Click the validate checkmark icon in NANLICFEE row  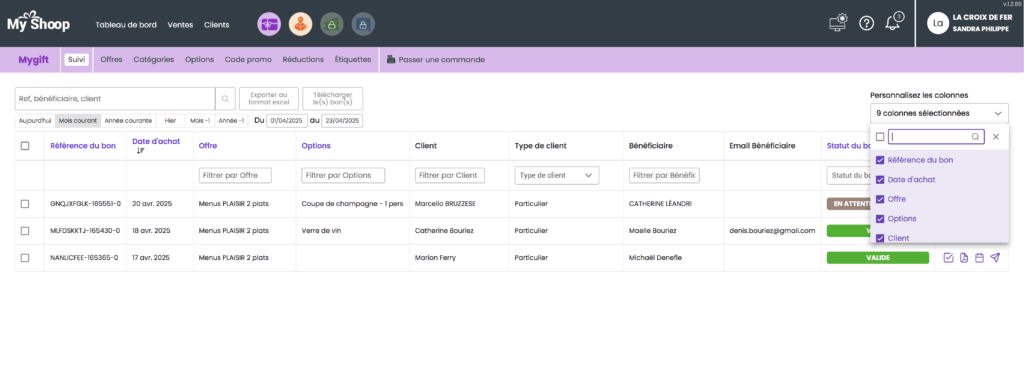click(x=948, y=258)
